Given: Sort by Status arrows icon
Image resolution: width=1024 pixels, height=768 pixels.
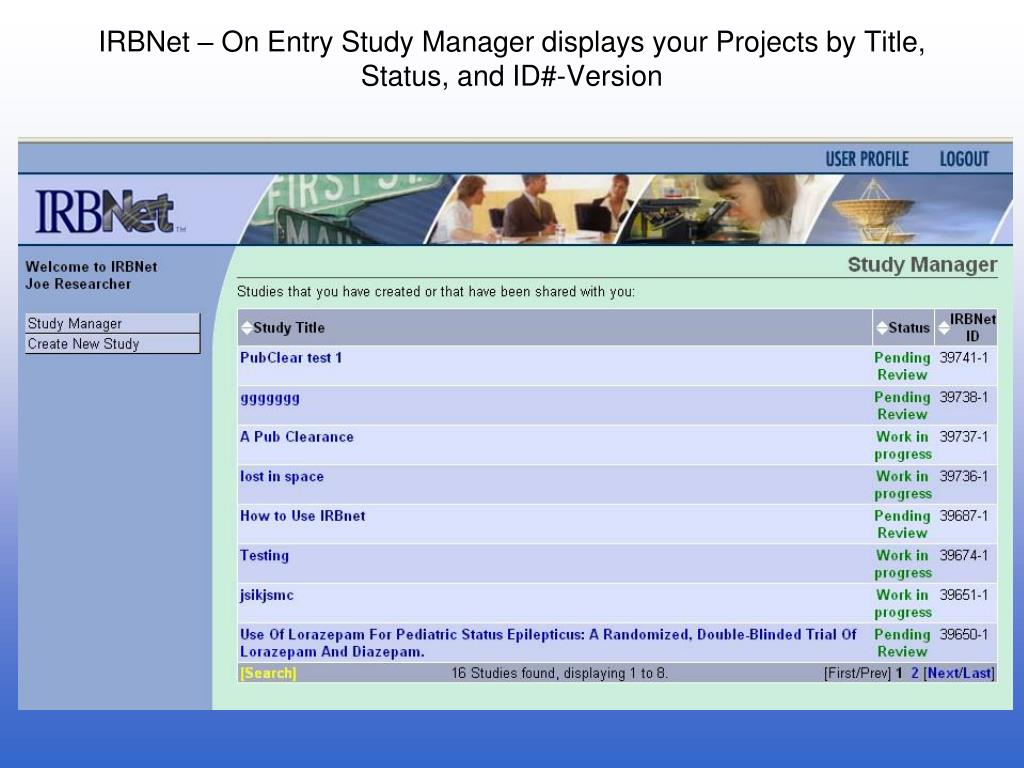Looking at the screenshot, I should (x=882, y=328).
